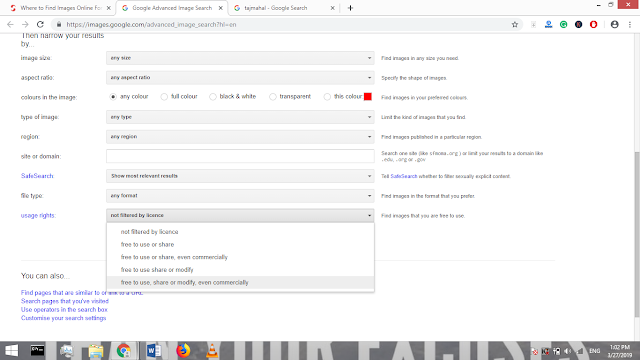Screen dimensions: 640x360
Task: Click the dark round extension icon
Action: pos(578,24)
